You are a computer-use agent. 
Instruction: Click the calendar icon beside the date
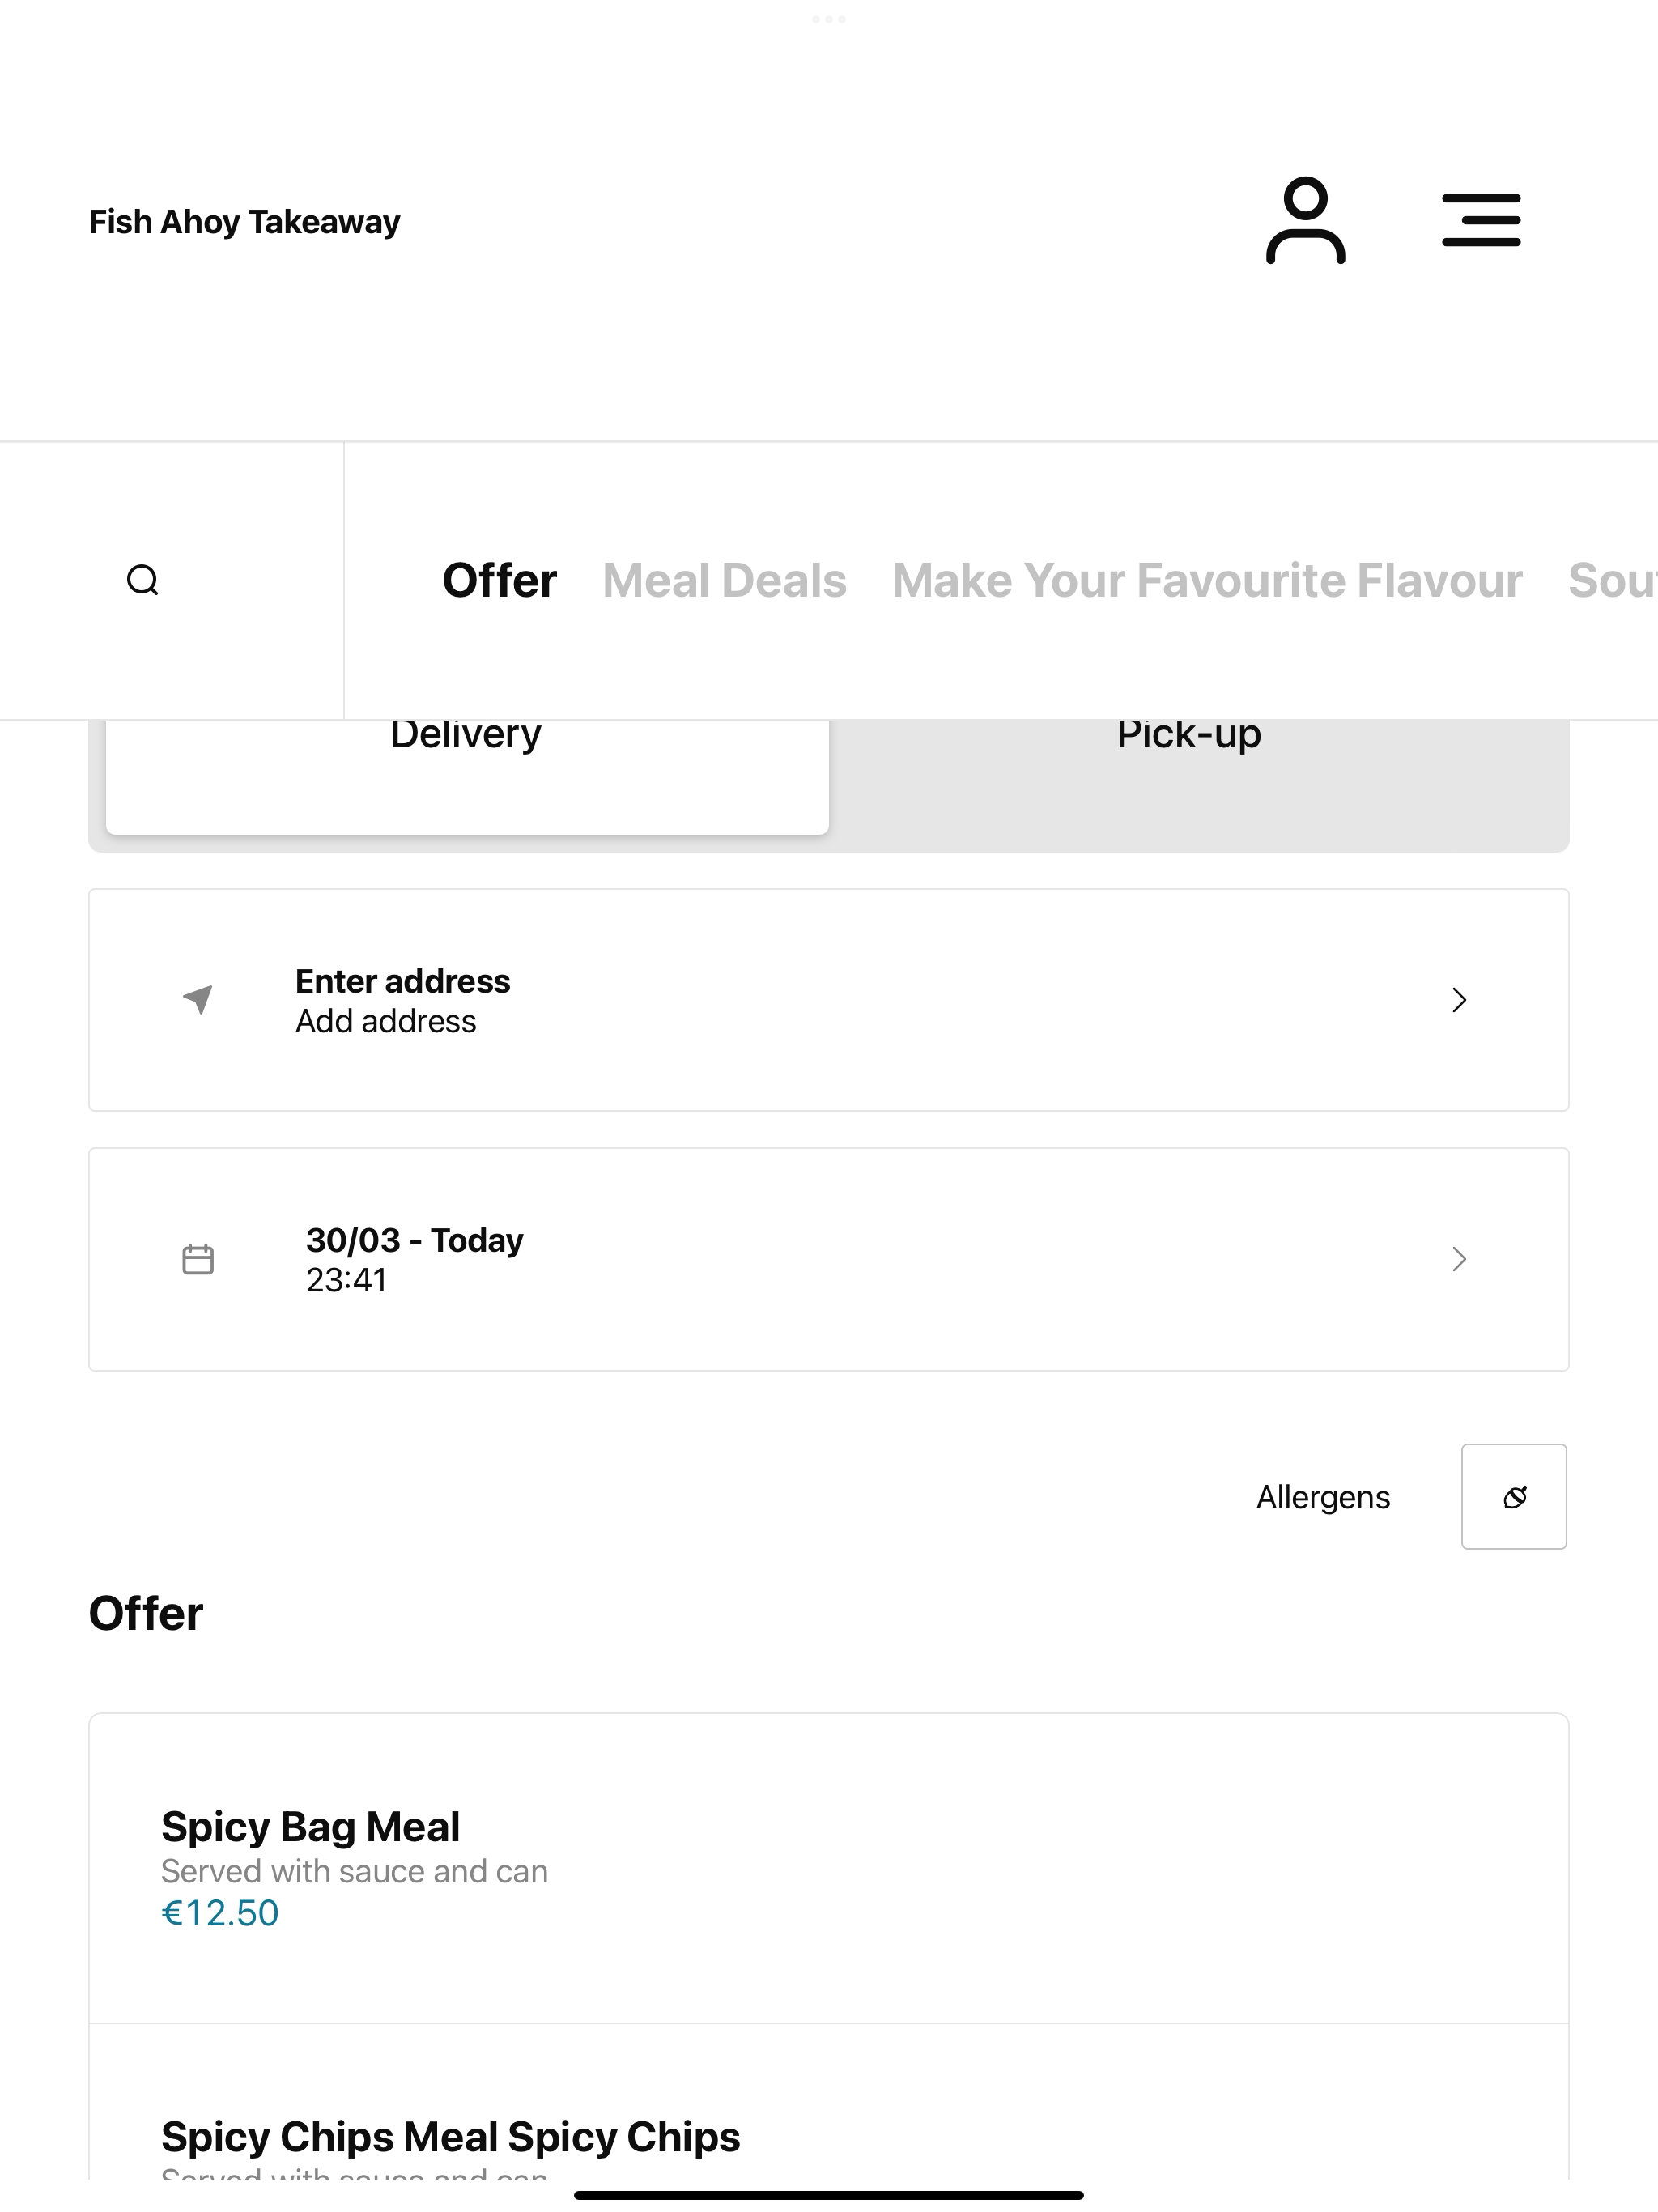(198, 1259)
